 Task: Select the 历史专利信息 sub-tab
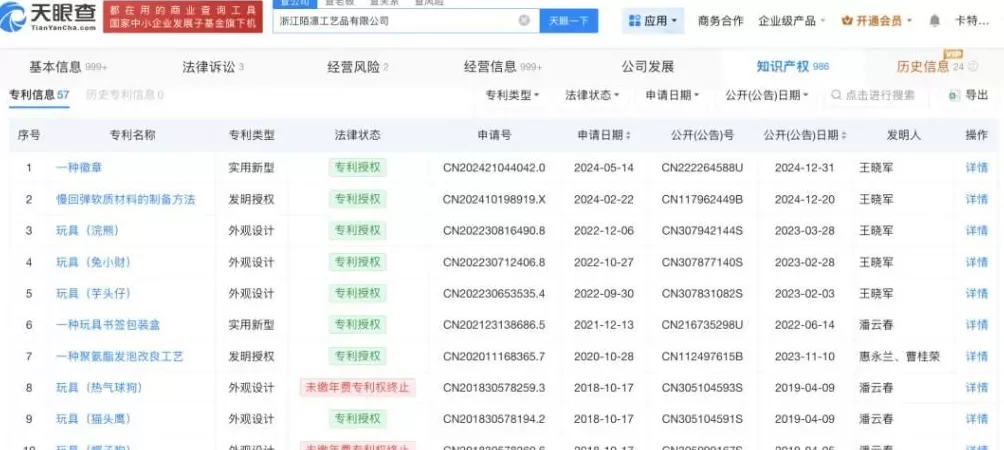pos(124,95)
